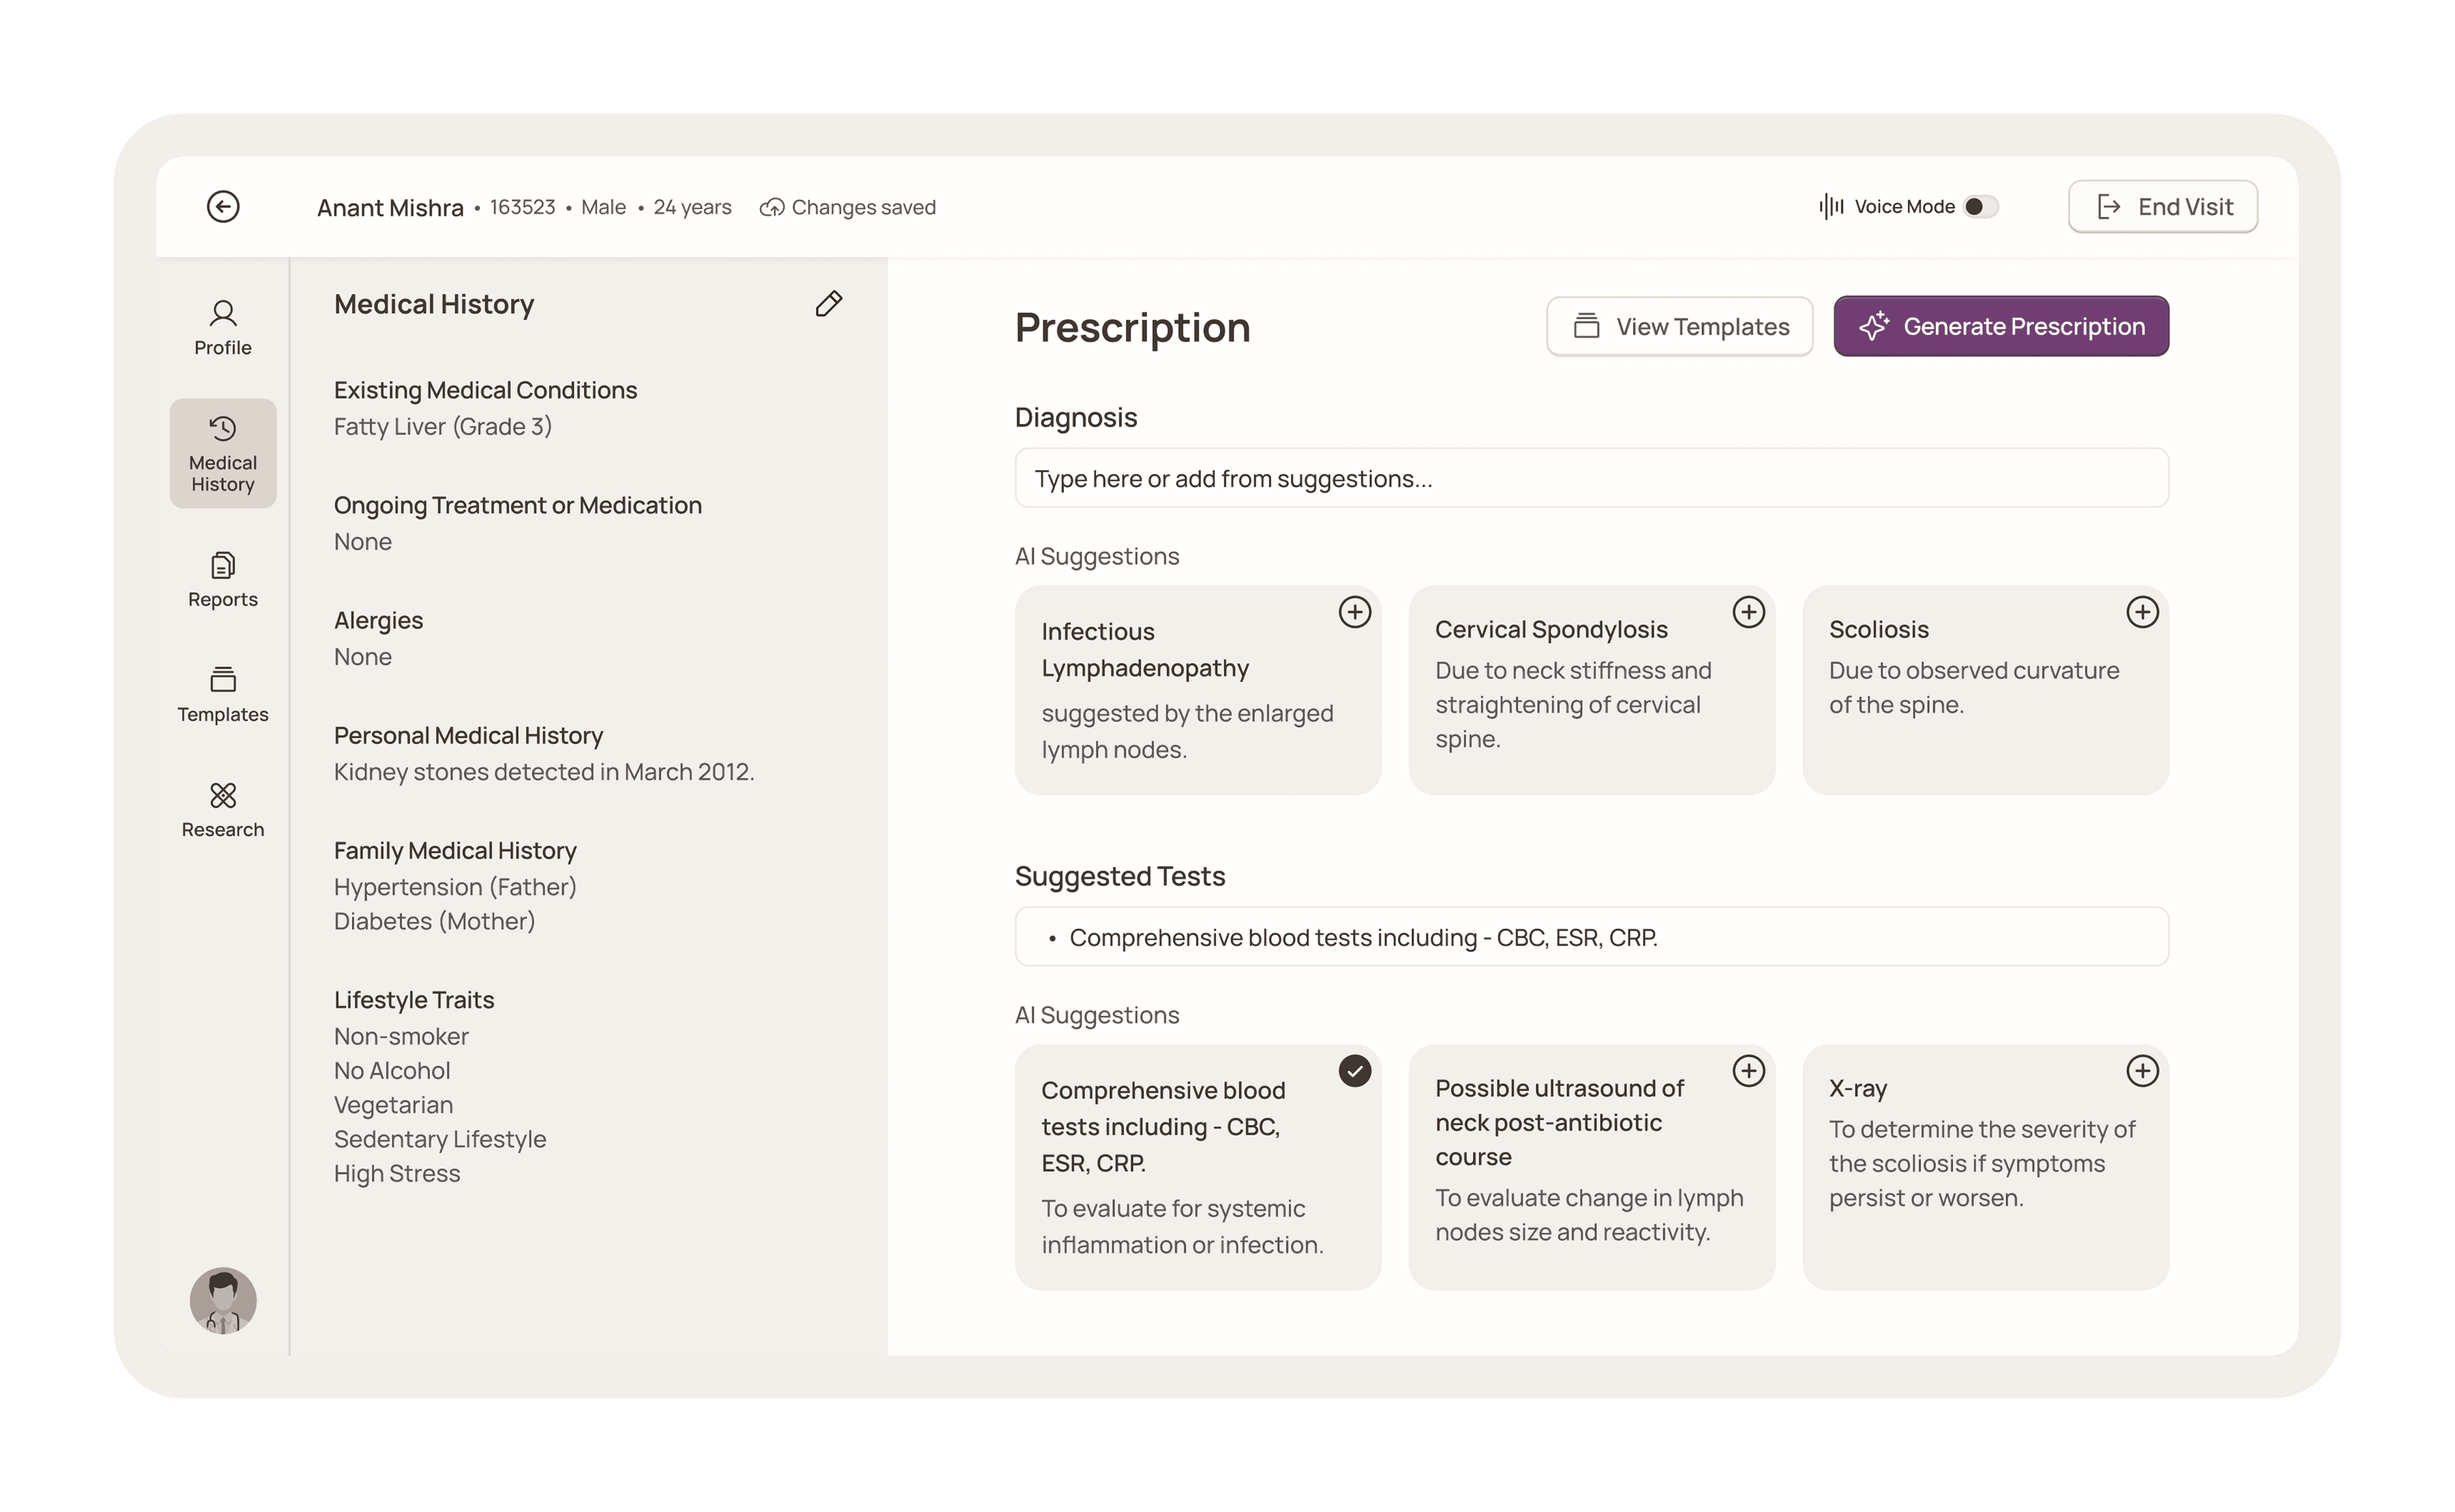
Task: Add X-ray test using plus icon
Action: click(x=2142, y=1071)
